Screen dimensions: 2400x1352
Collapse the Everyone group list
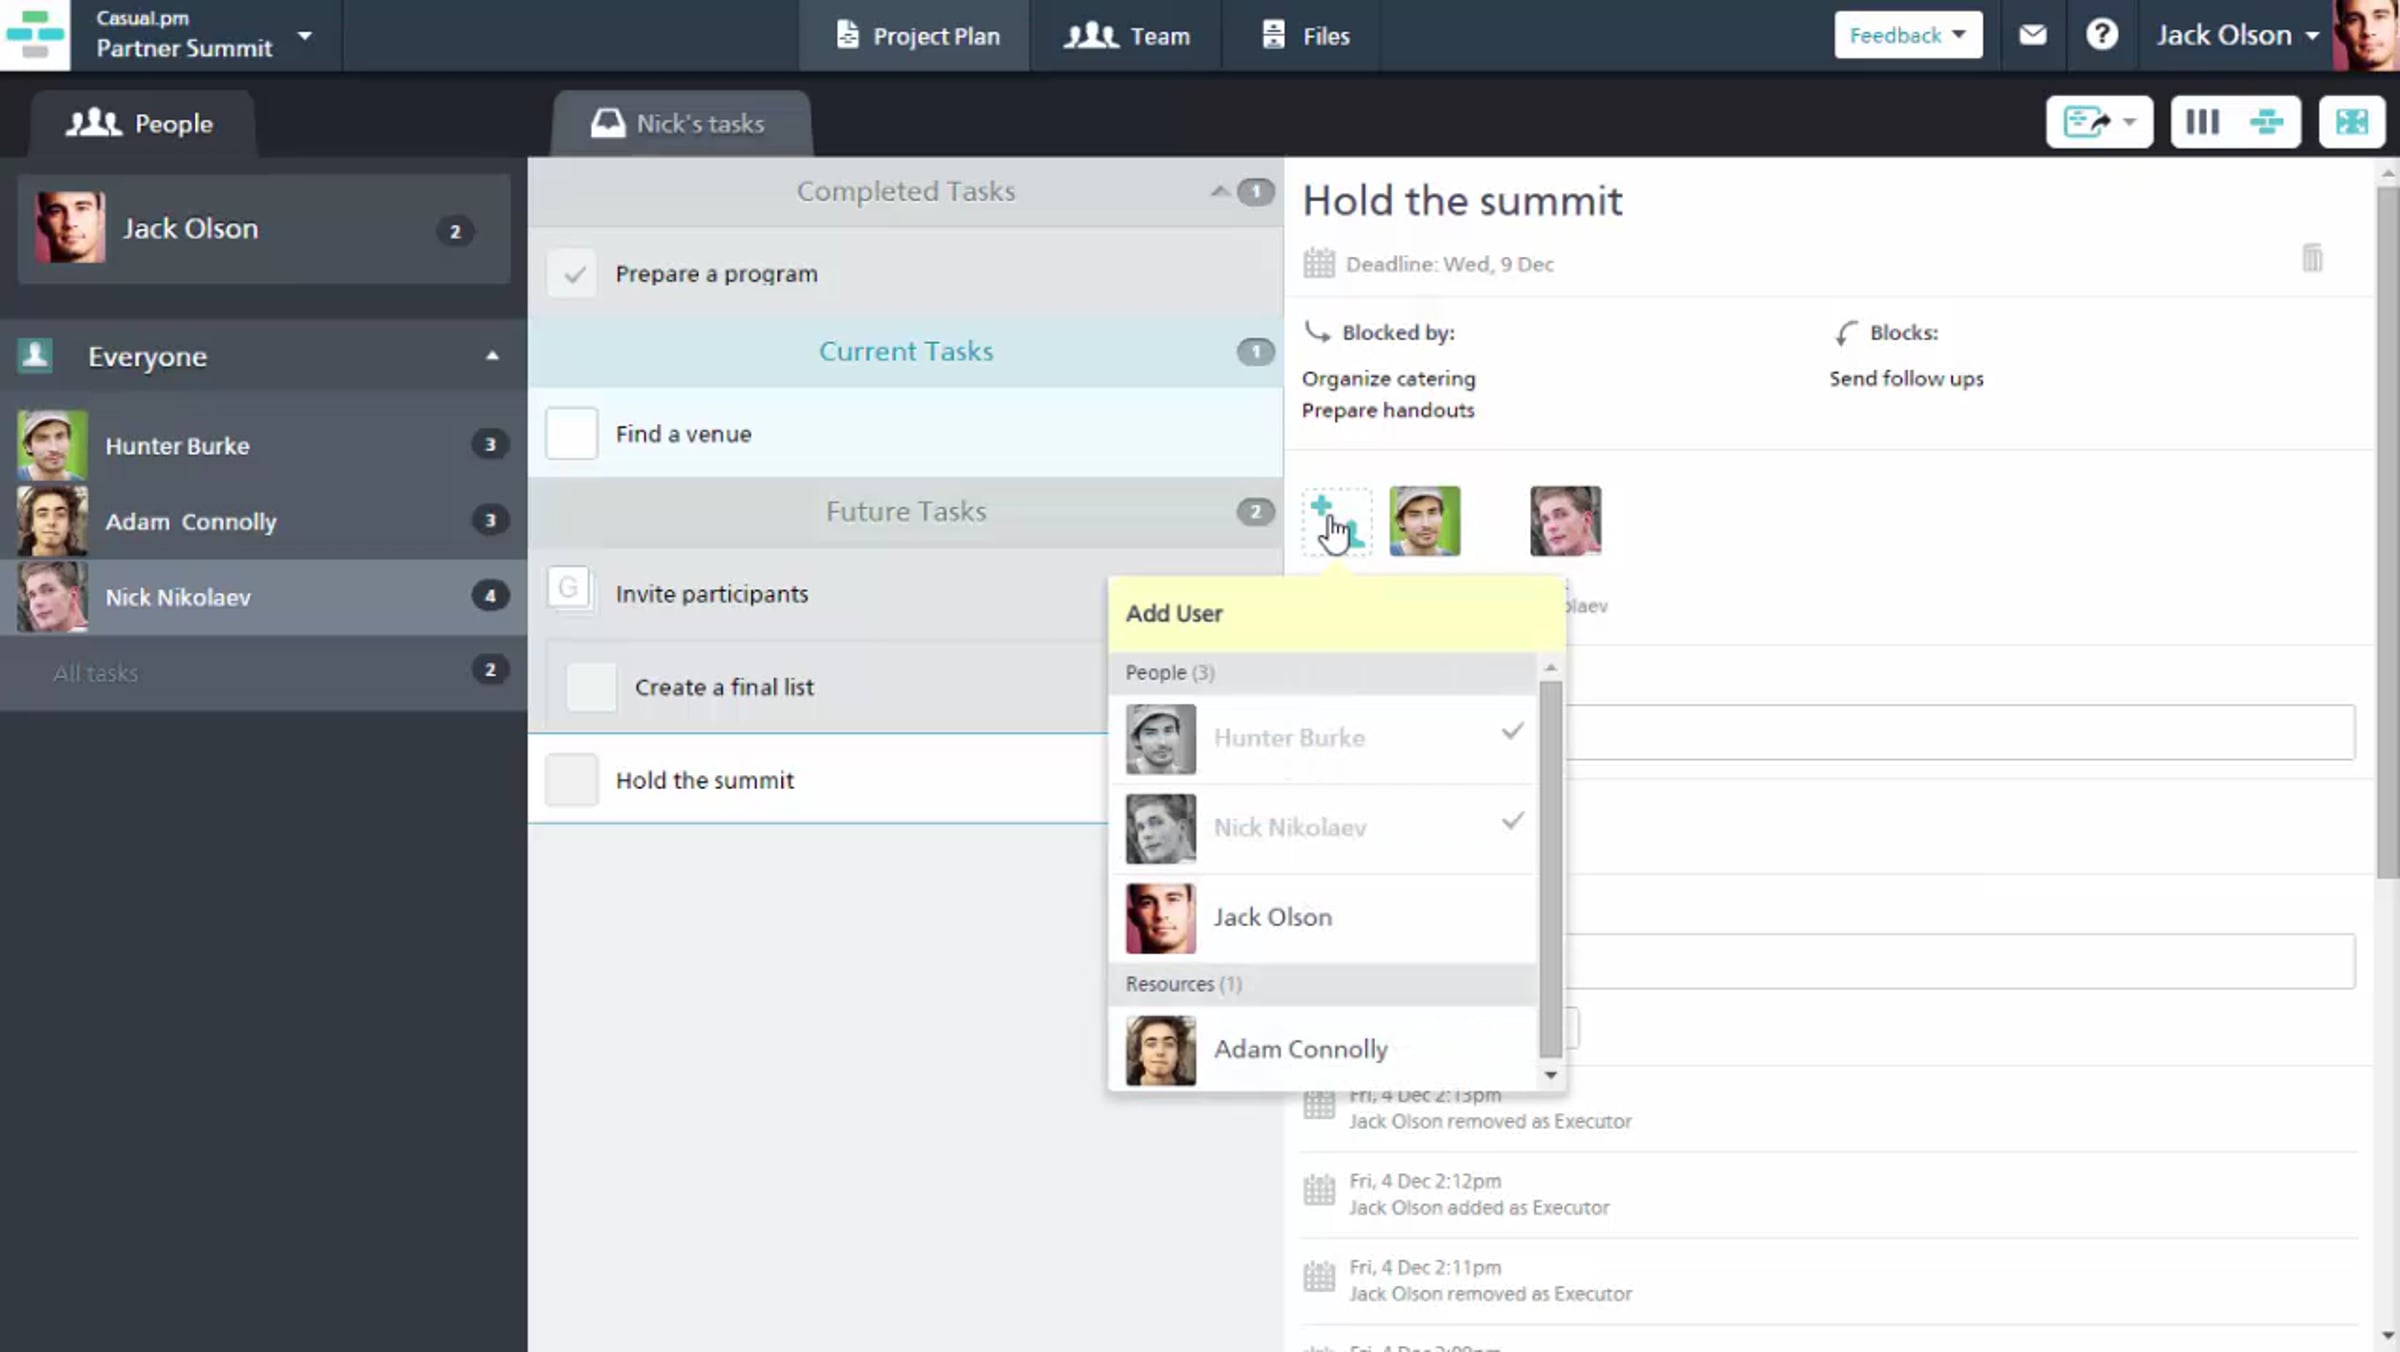pyautogui.click(x=491, y=356)
